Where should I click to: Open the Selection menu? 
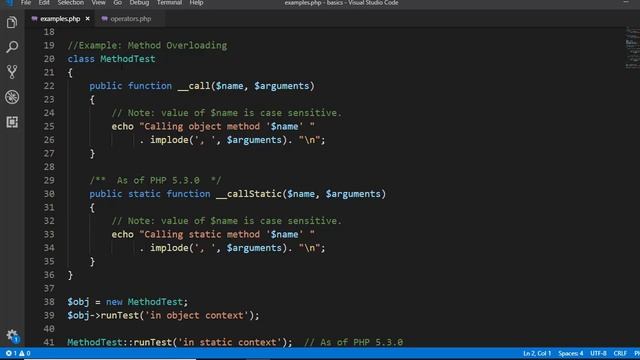(x=71, y=3)
